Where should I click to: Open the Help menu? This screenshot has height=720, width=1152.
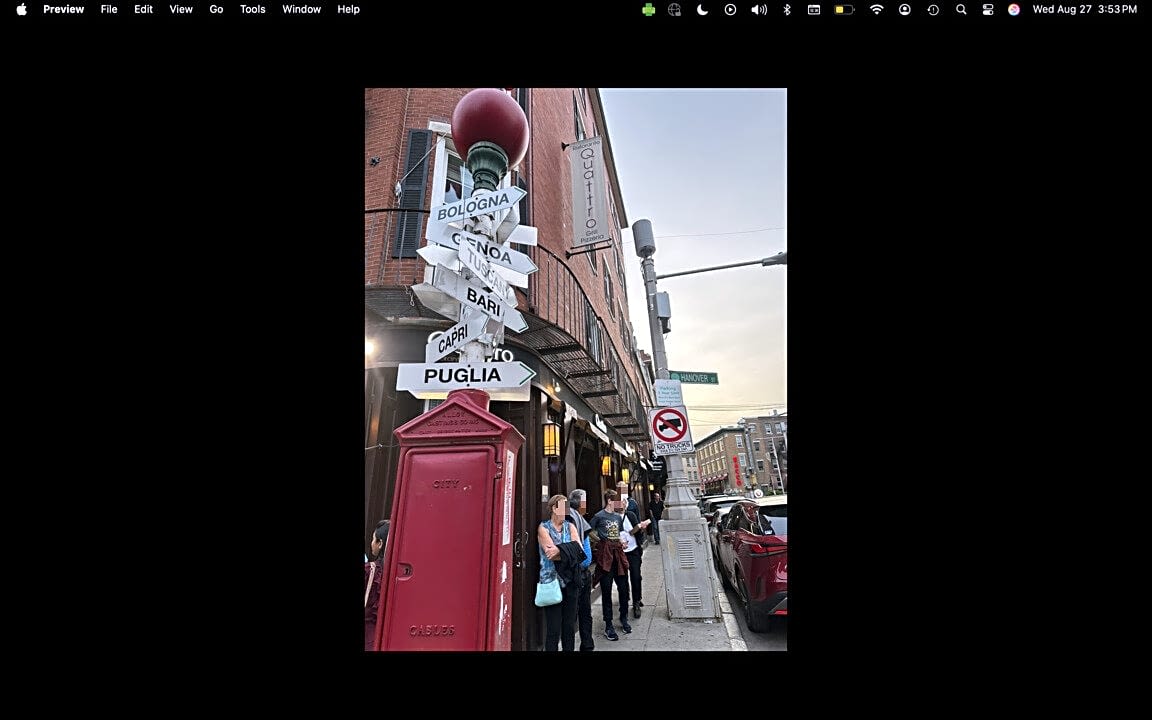(x=347, y=9)
